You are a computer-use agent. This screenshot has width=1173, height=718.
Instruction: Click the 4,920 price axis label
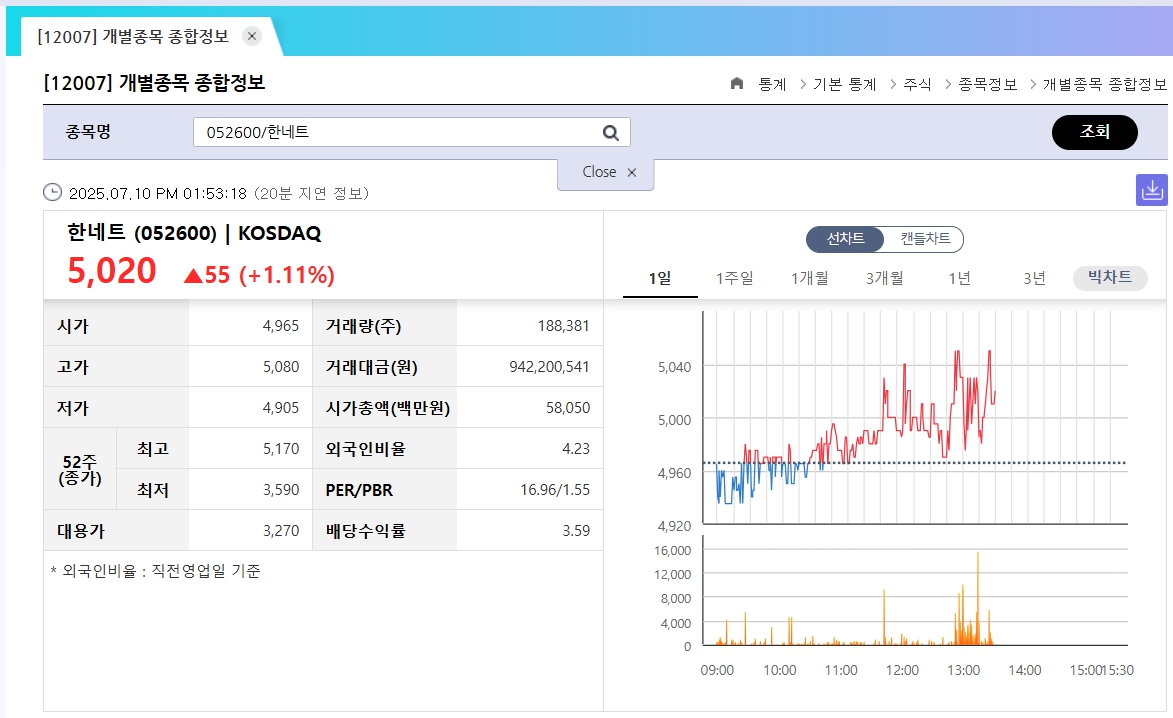(674, 527)
